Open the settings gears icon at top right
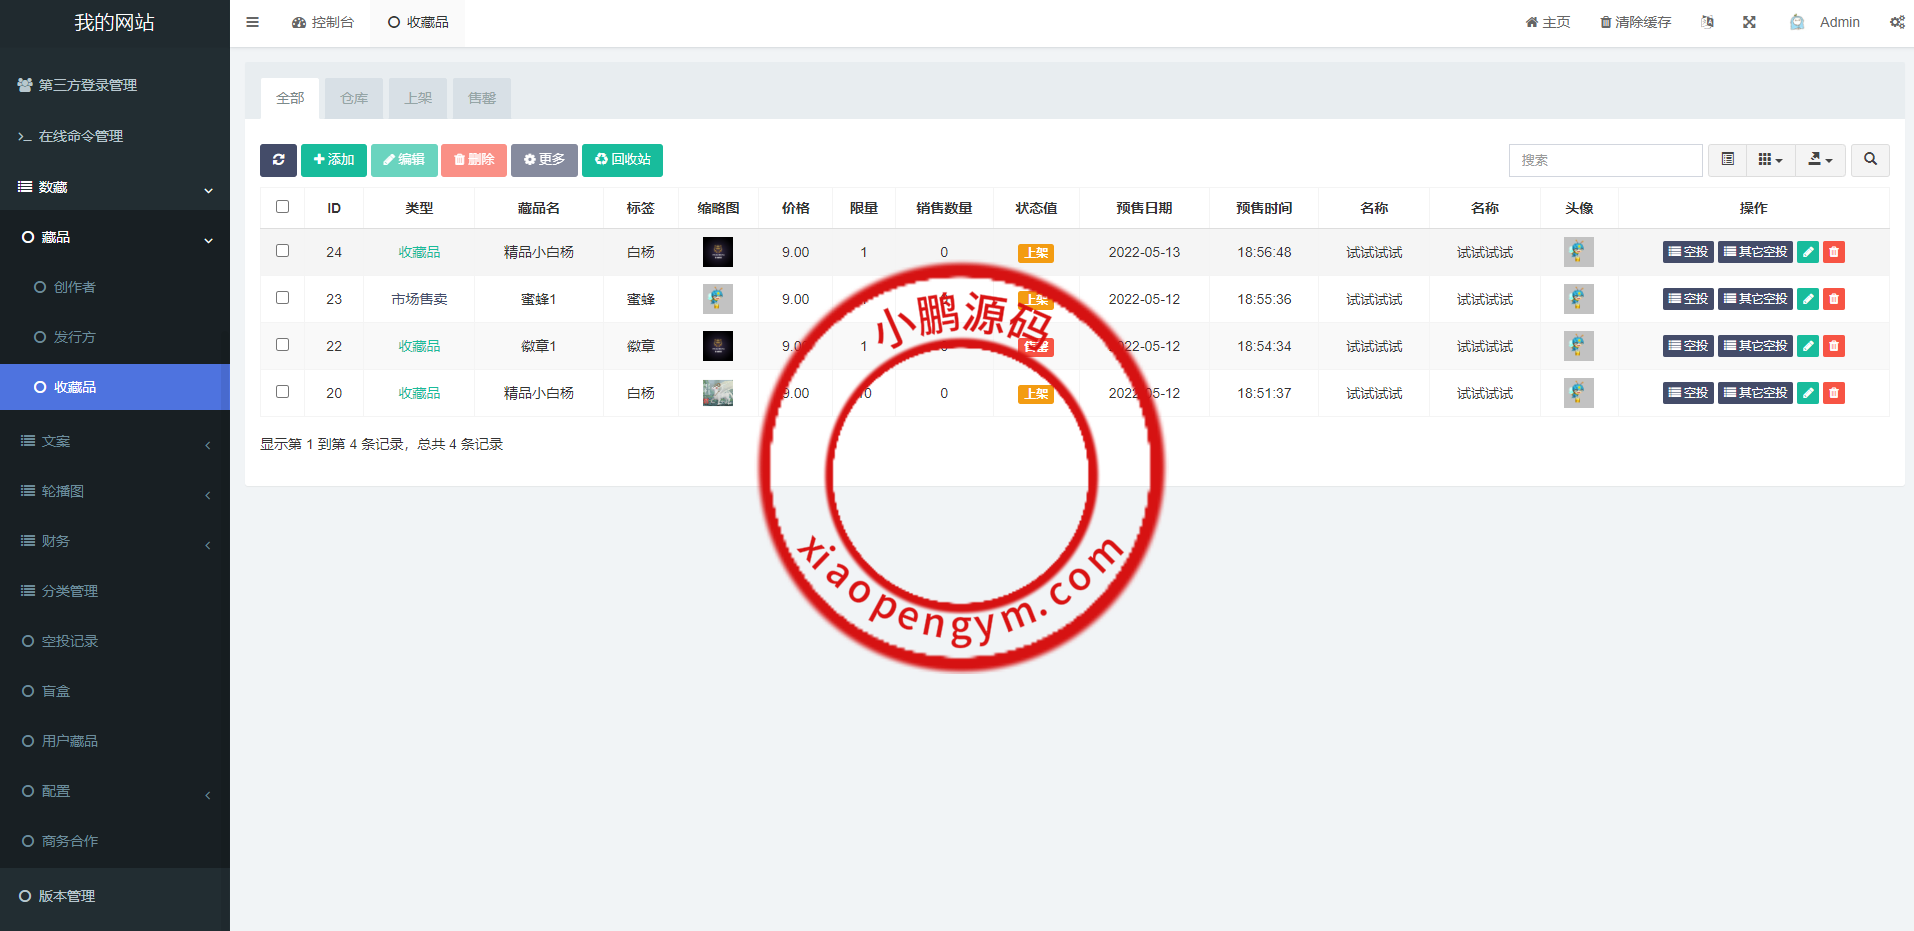 point(1897,21)
